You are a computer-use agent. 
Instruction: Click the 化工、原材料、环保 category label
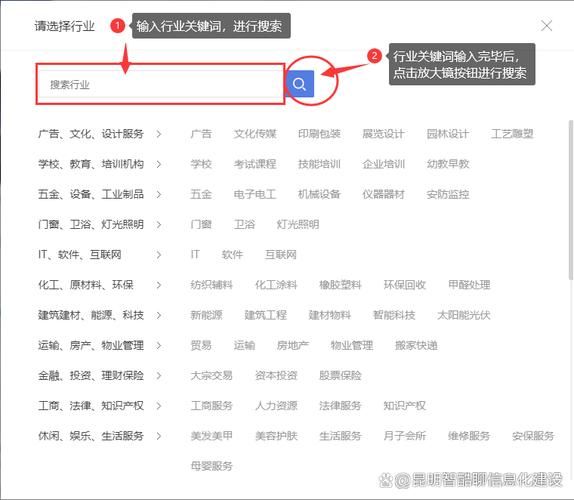tap(86, 285)
